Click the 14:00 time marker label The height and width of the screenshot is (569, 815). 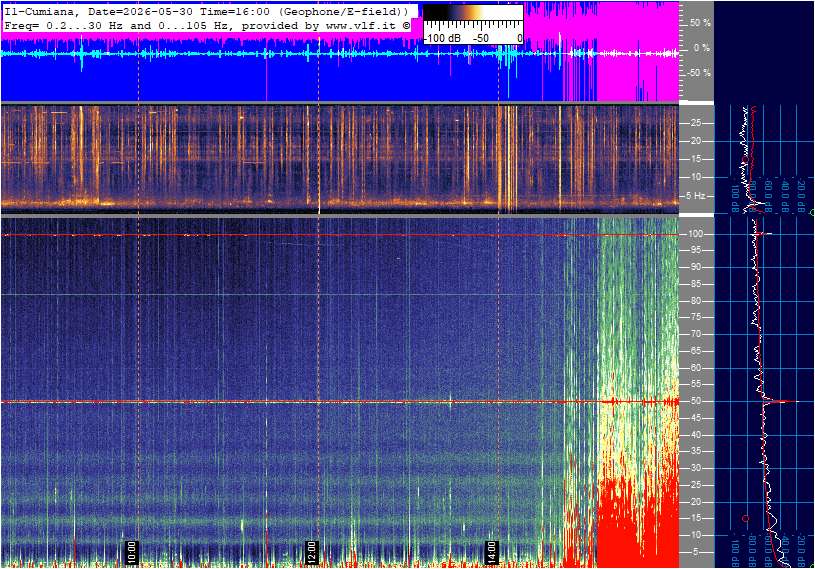coord(491,552)
